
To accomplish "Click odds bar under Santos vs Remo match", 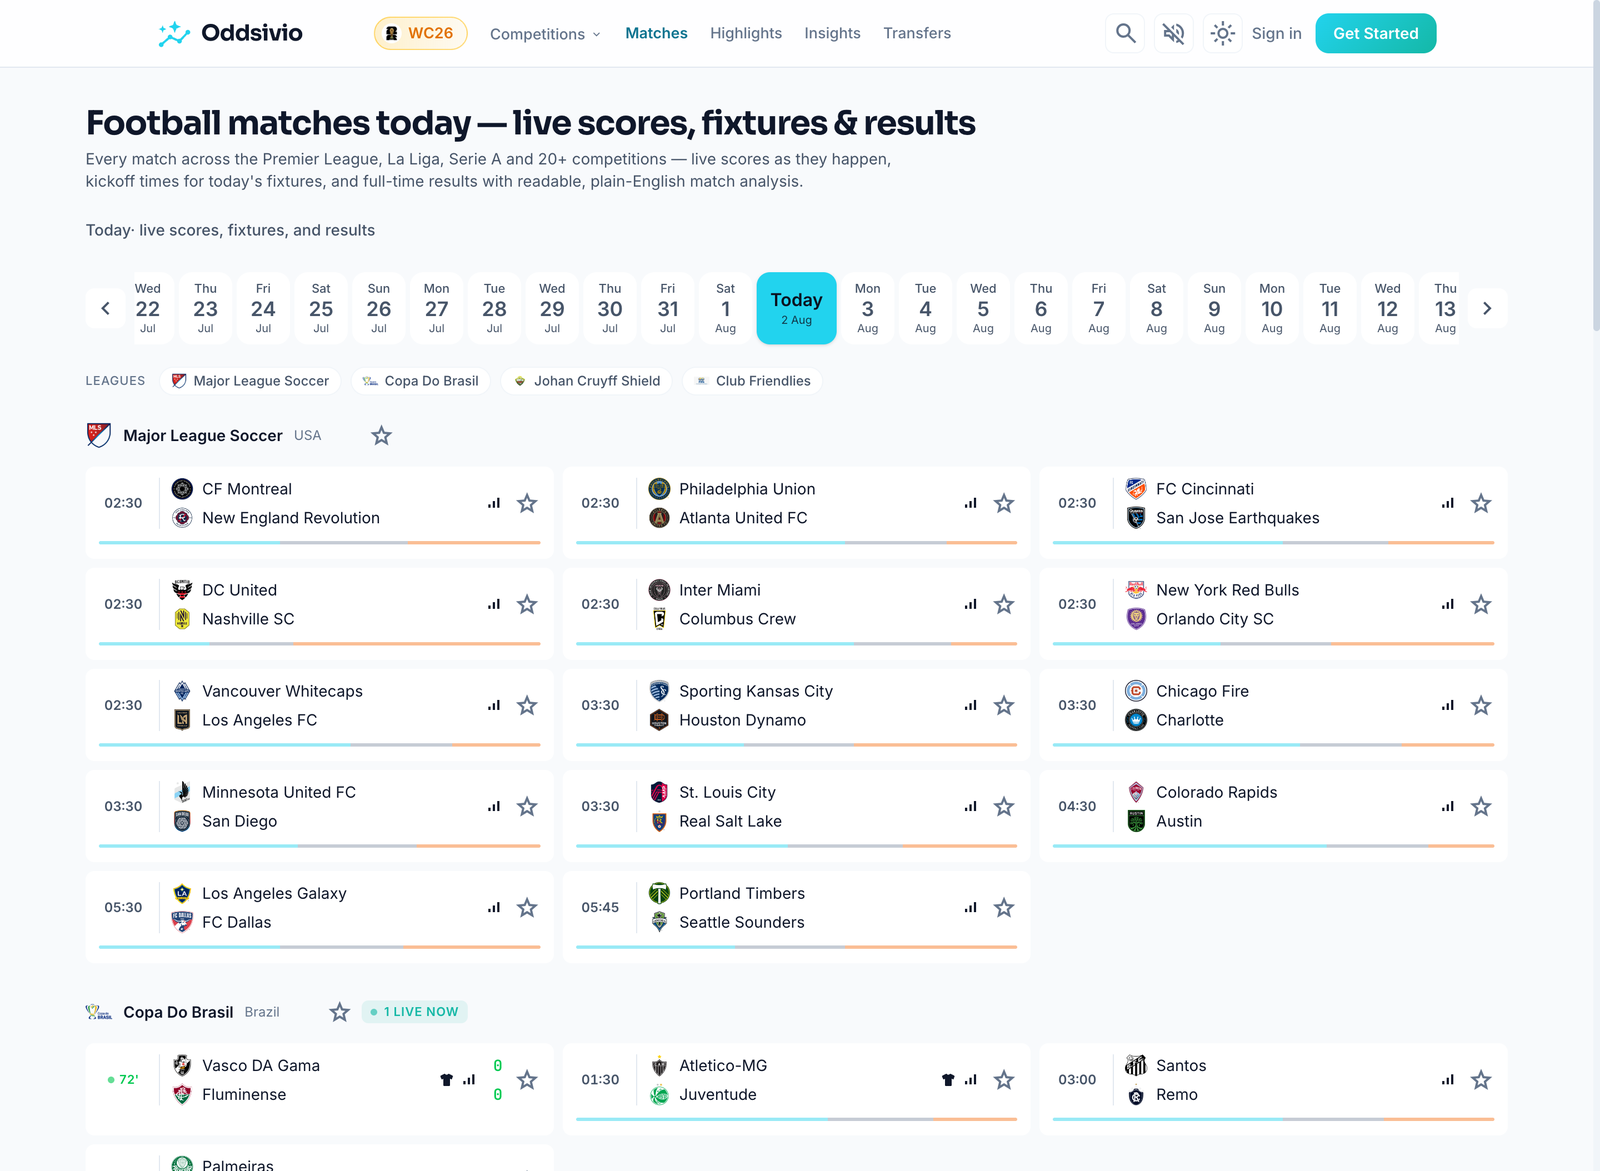I will (1273, 1119).
